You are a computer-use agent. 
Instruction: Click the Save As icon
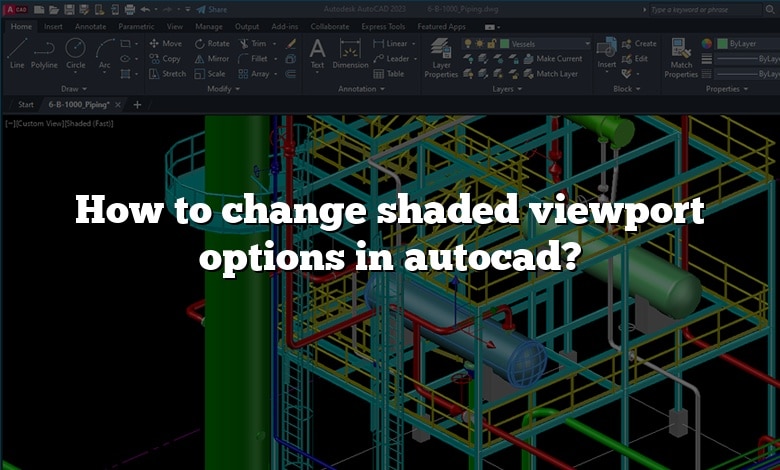point(84,9)
